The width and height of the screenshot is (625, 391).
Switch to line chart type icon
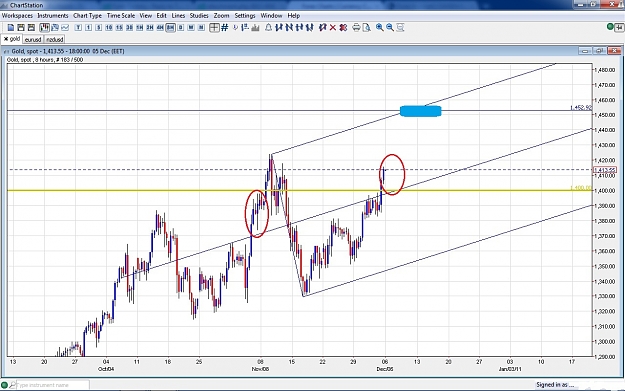pos(65,28)
